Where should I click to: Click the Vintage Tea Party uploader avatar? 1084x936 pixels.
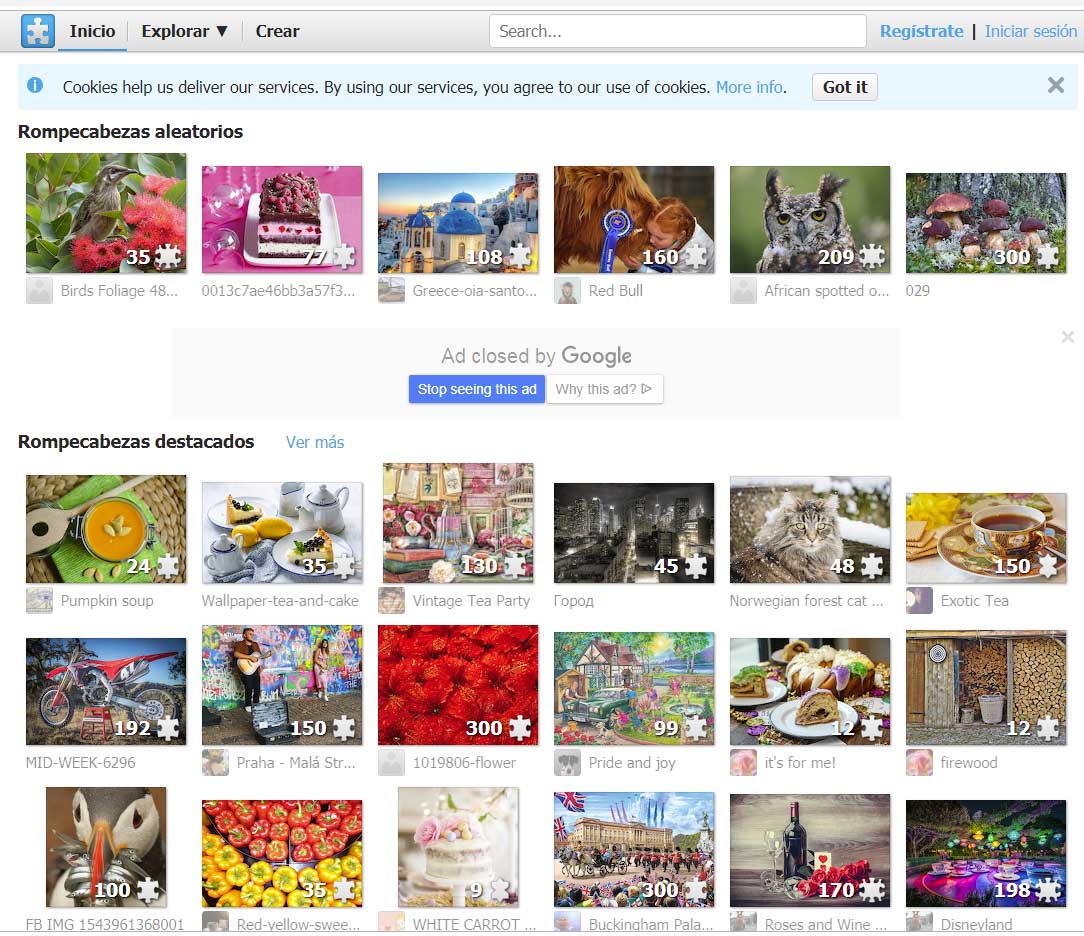[x=391, y=601]
